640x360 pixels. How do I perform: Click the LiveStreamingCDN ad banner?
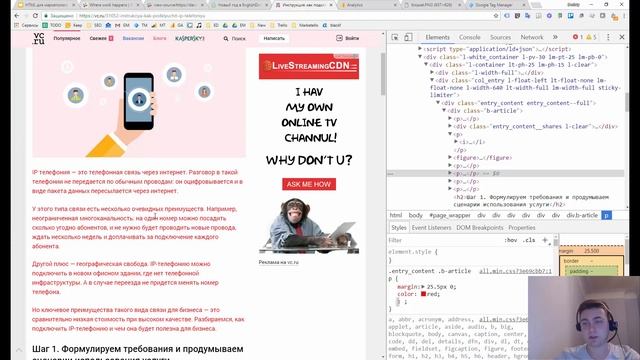pos(309,66)
